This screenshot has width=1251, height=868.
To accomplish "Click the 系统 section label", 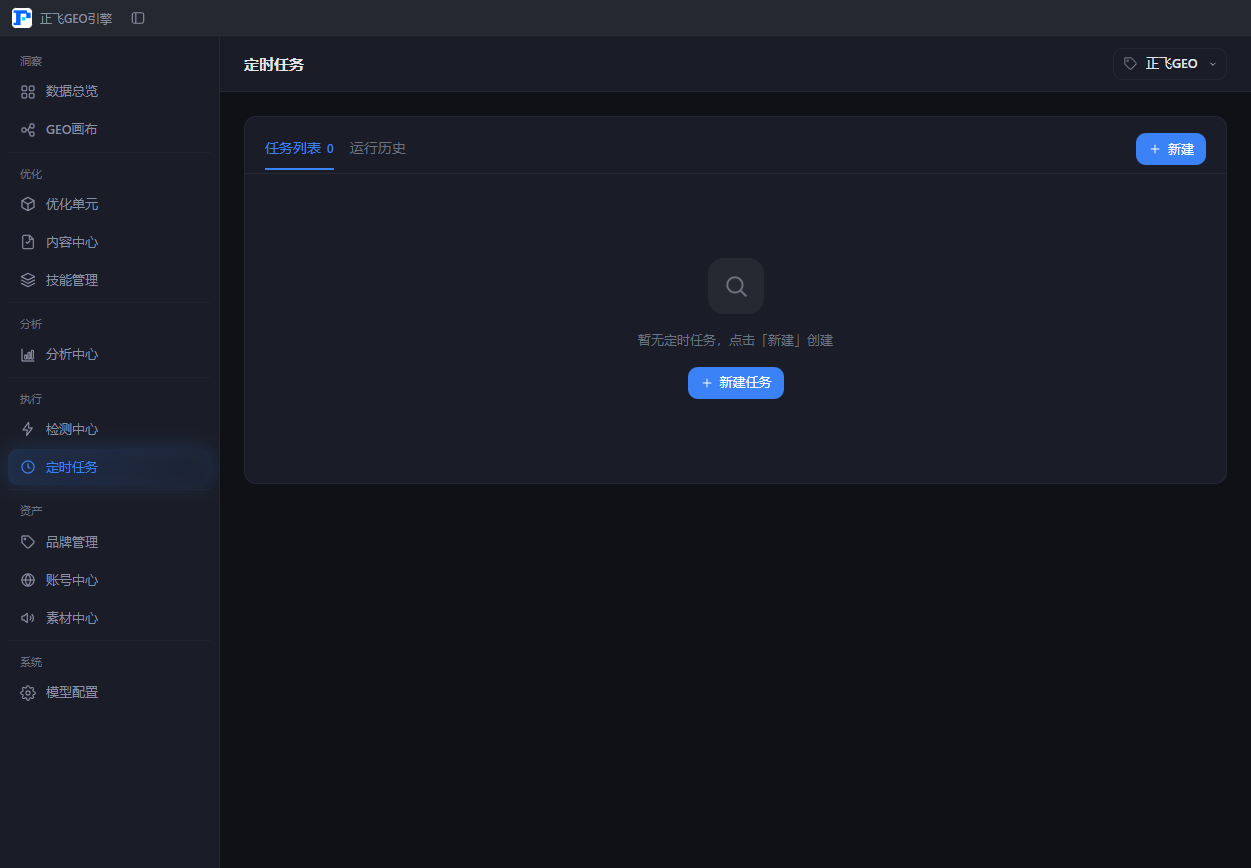I will pos(31,662).
